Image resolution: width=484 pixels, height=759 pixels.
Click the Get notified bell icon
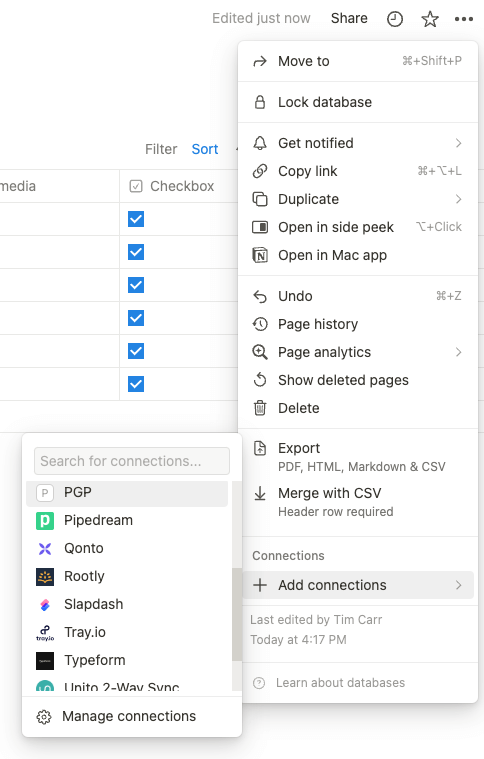pyautogui.click(x=260, y=143)
